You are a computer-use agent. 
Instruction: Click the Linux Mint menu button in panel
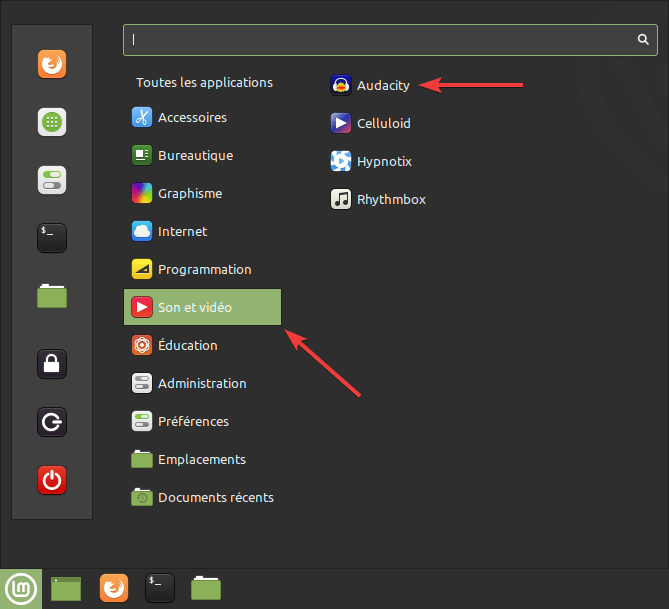(21, 589)
